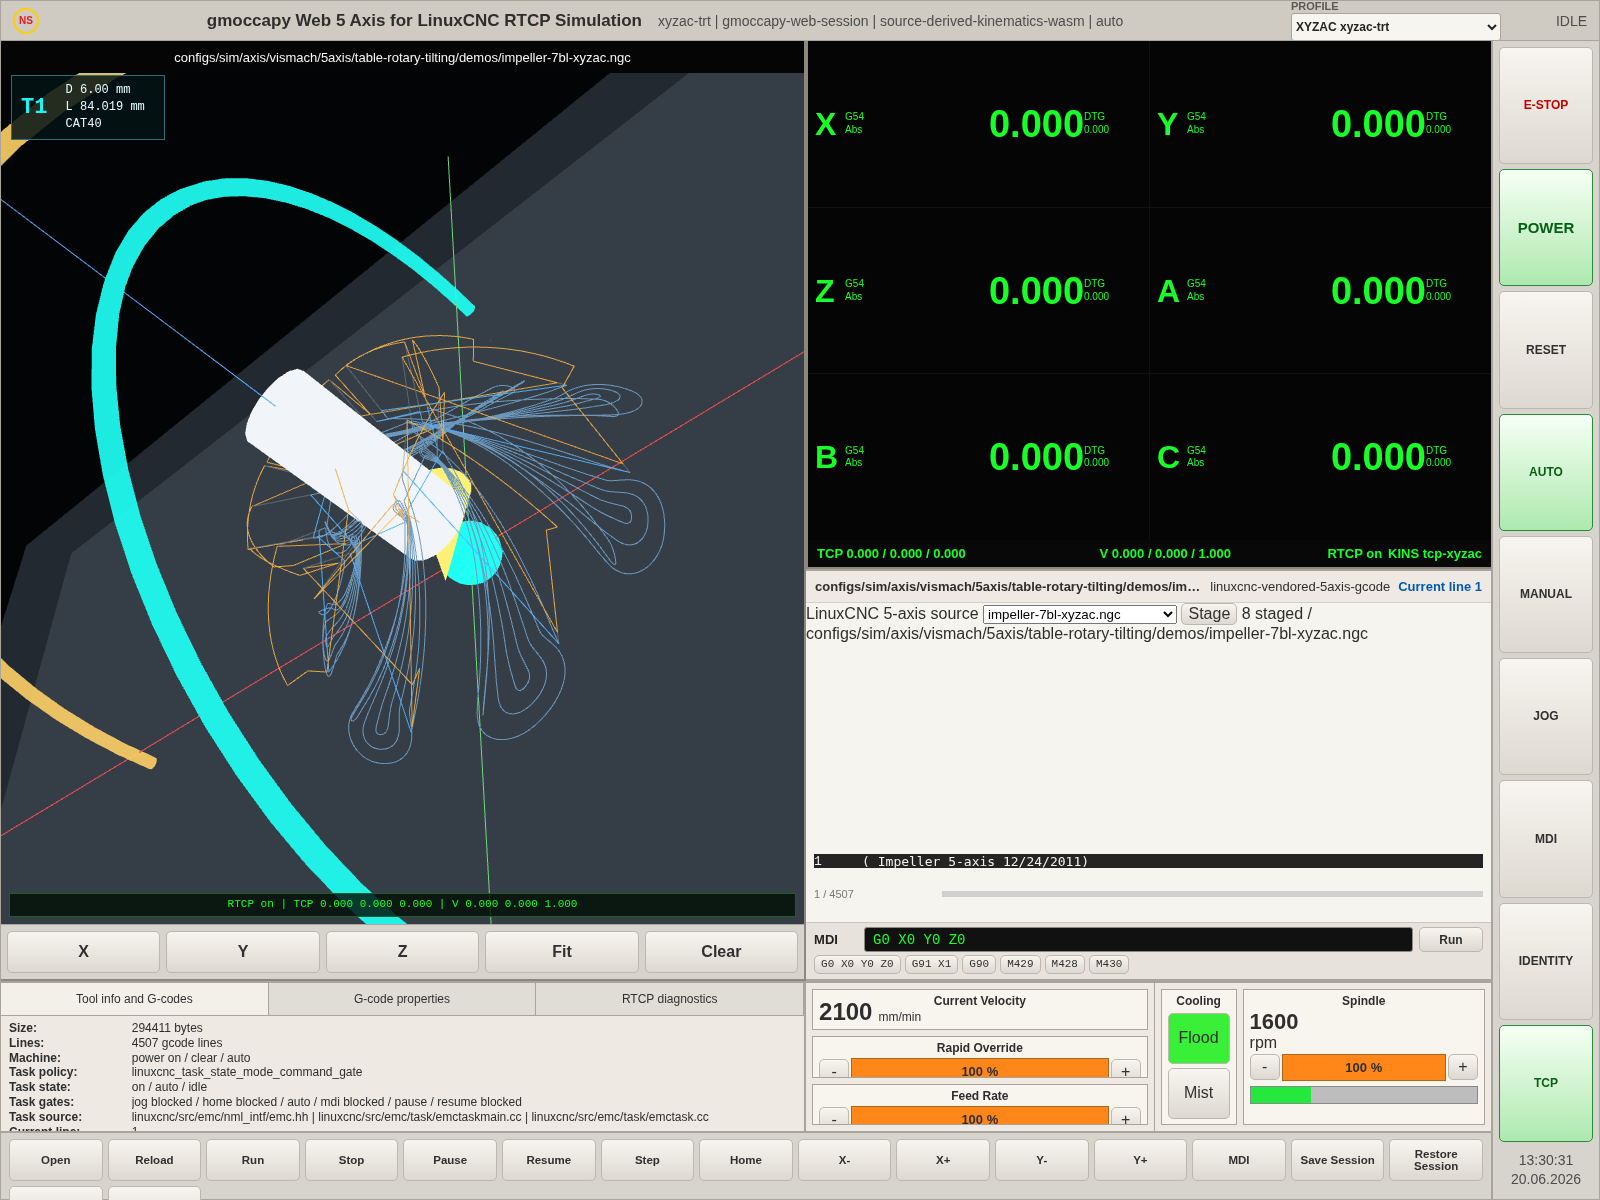Click the T1 tool info badge
1600x1200 pixels.
tap(88, 107)
